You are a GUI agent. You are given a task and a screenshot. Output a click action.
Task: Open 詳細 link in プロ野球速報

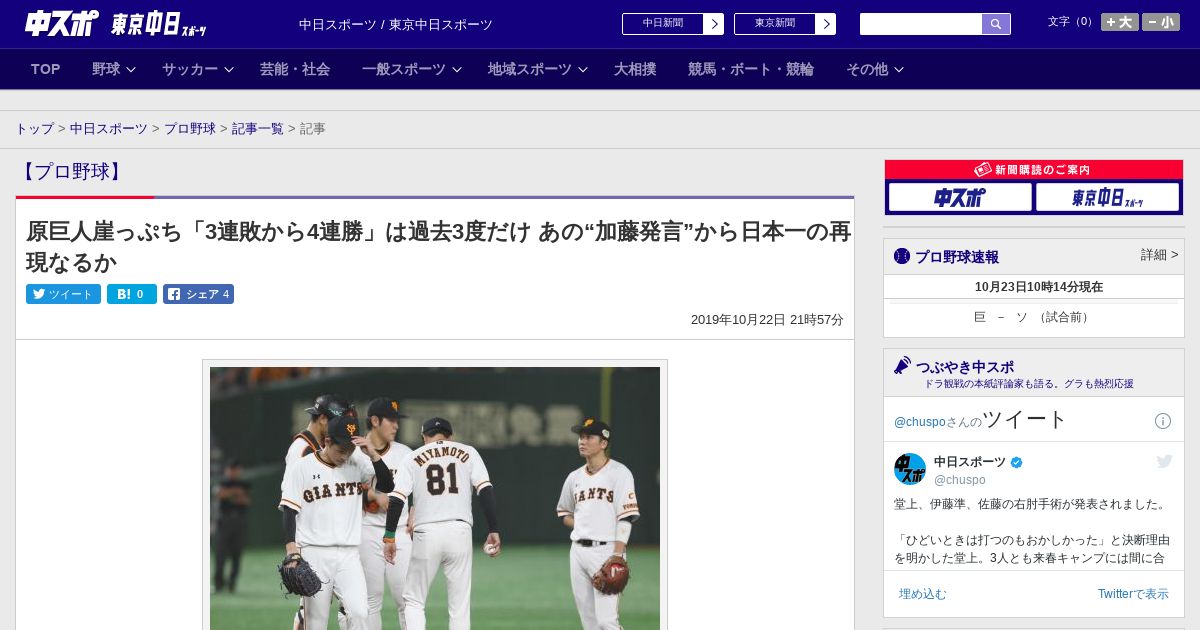pos(1159,255)
